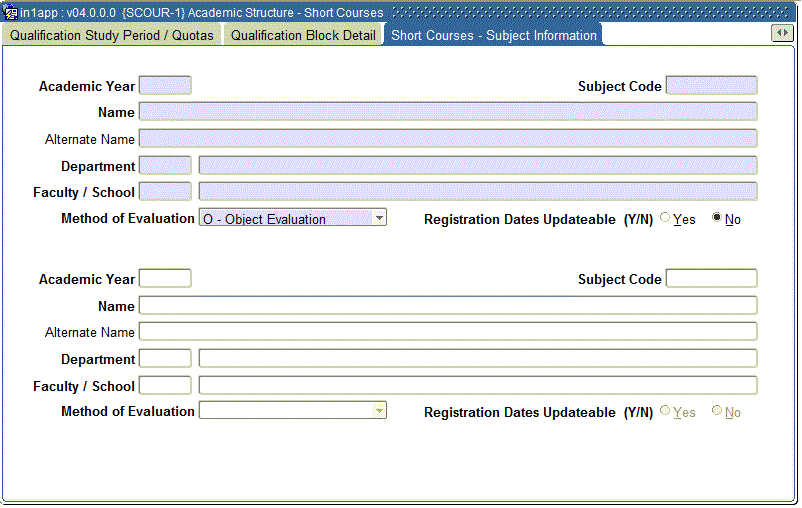Switch to Qualification Study Period / Quotas tab
Screen dimensions: 802x508
pyautogui.click(x=112, y=35)
